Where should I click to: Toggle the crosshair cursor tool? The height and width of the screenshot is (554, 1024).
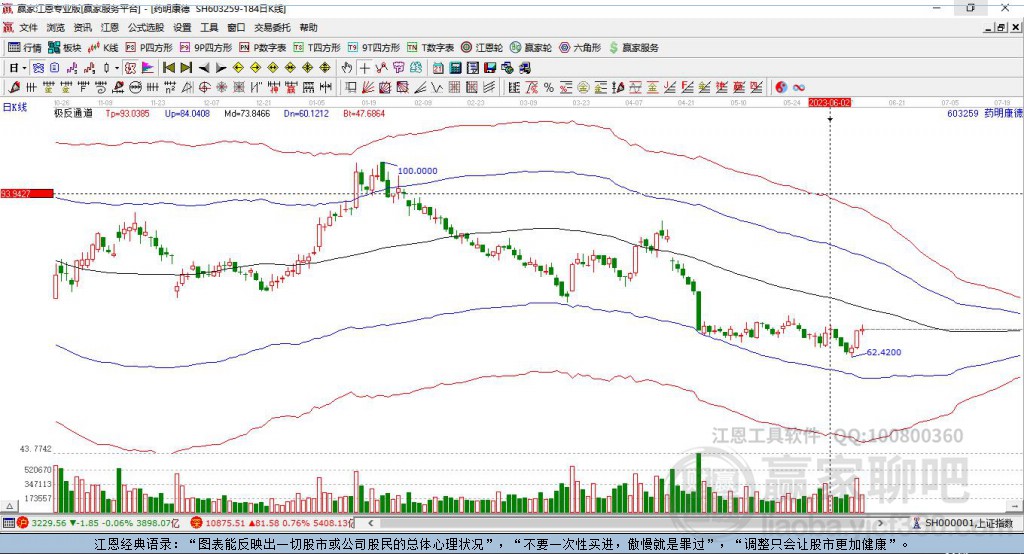[364, 68]
